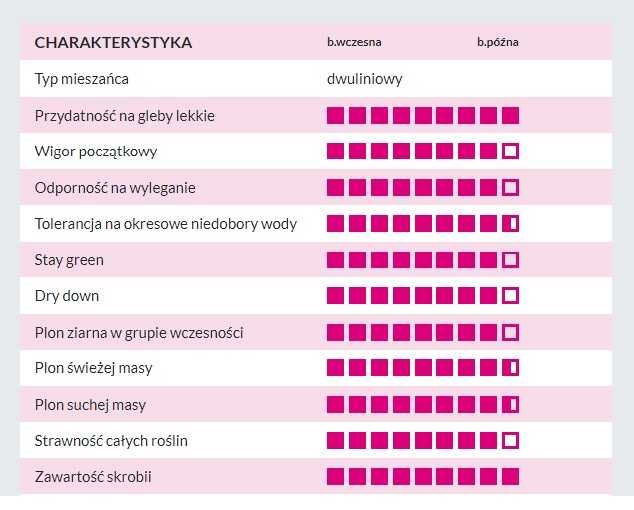Image resolution: width=634 pixels, height=510 pixels.
Task: Toggle the empty last square in Odporność na wyleganie row
Action: tap(511, 188)
